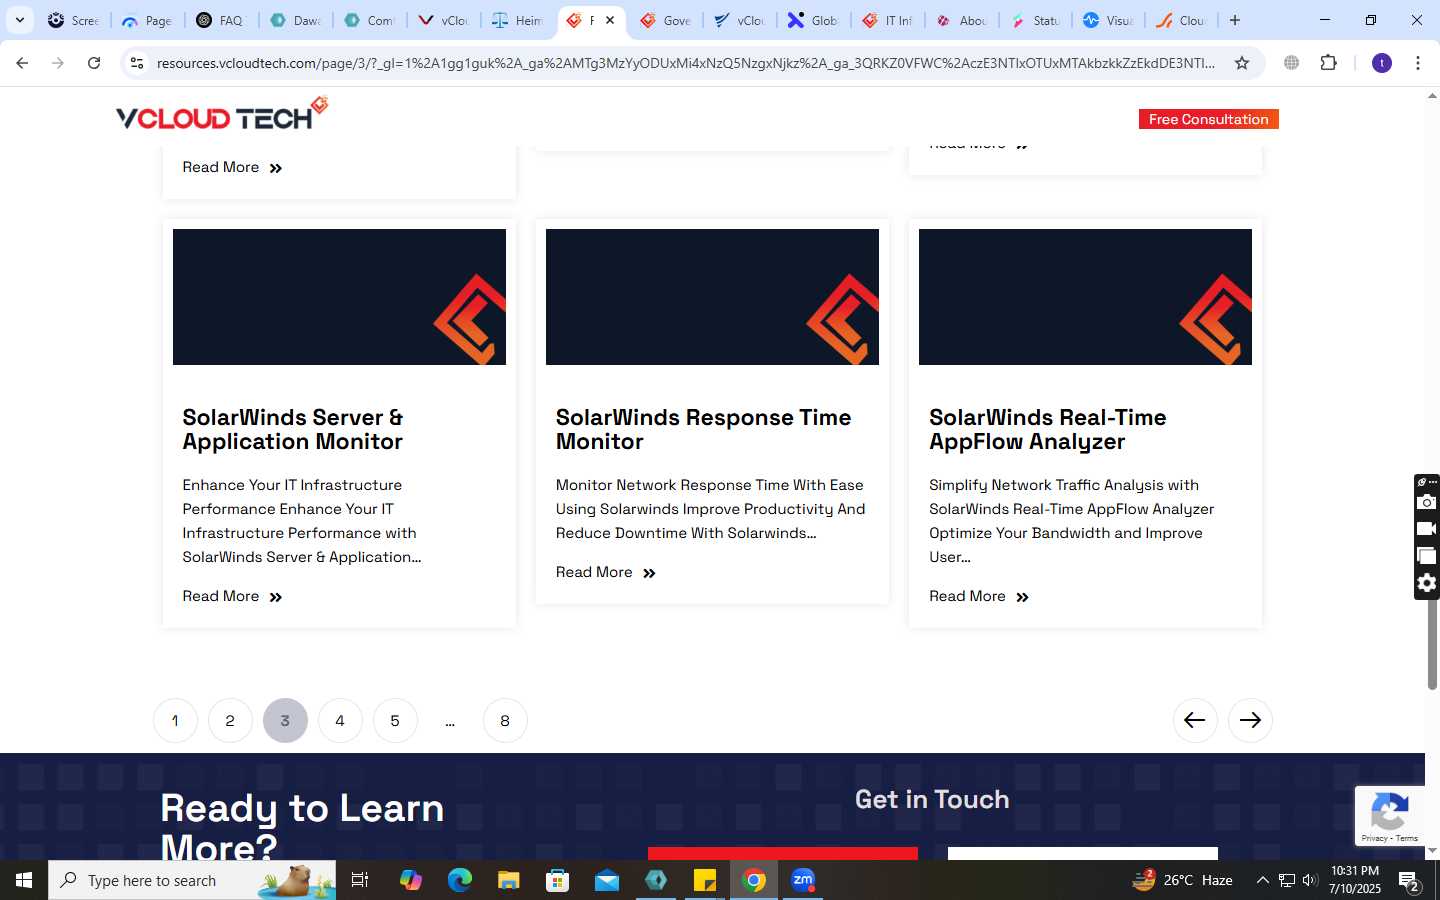1440x900 pixels.
Task: Open Sticky Notes from the taskbar
Action: (x=705, y=880)
